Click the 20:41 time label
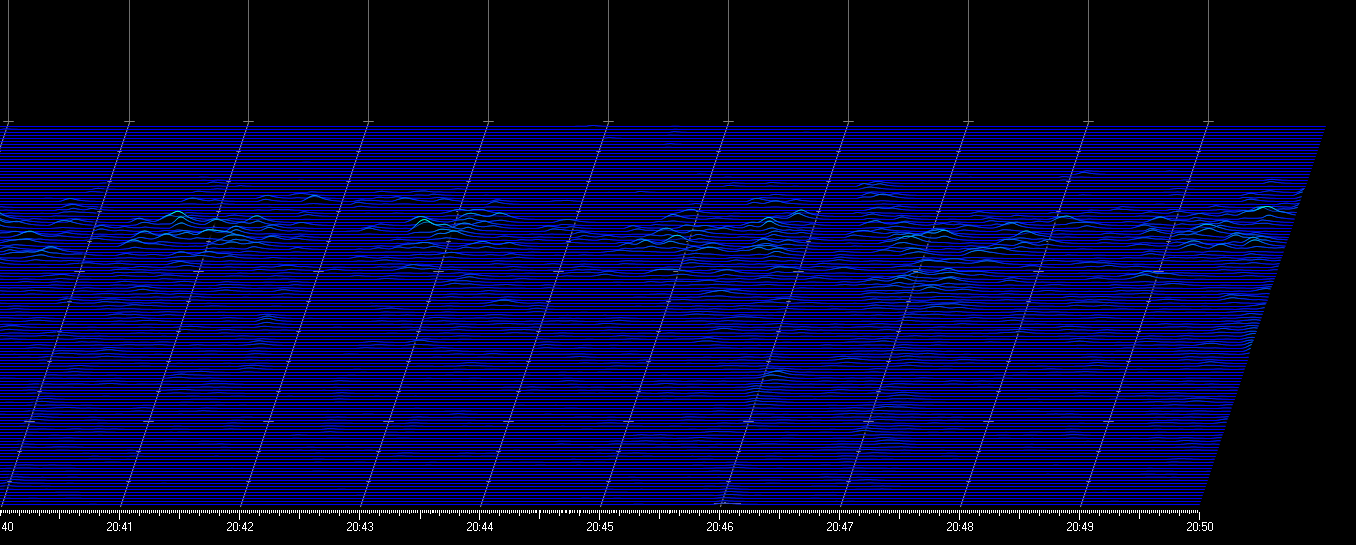1356x545 pixels. coord(120,526)
